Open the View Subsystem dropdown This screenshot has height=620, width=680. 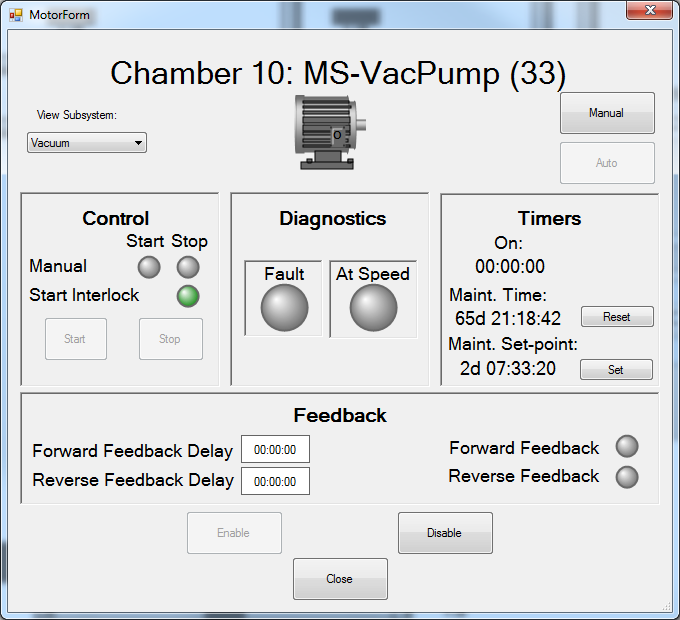87,143
